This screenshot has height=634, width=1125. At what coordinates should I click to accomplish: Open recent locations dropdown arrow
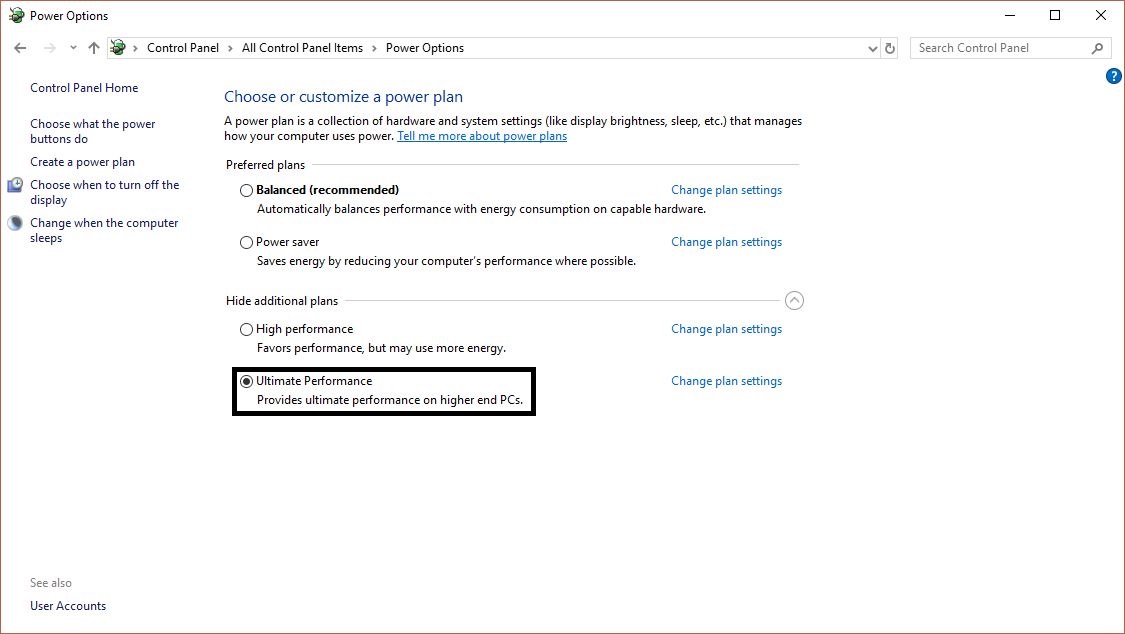click(73, 48)
